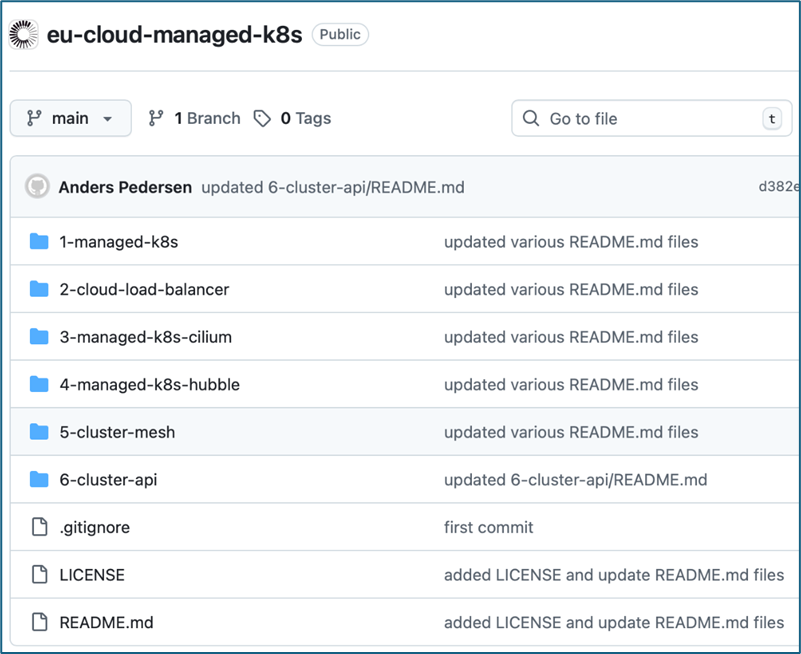Click the folder icon beside 3-managed-k8s-cilium
This screenshot has height=654, width=801.
[39, 336]
